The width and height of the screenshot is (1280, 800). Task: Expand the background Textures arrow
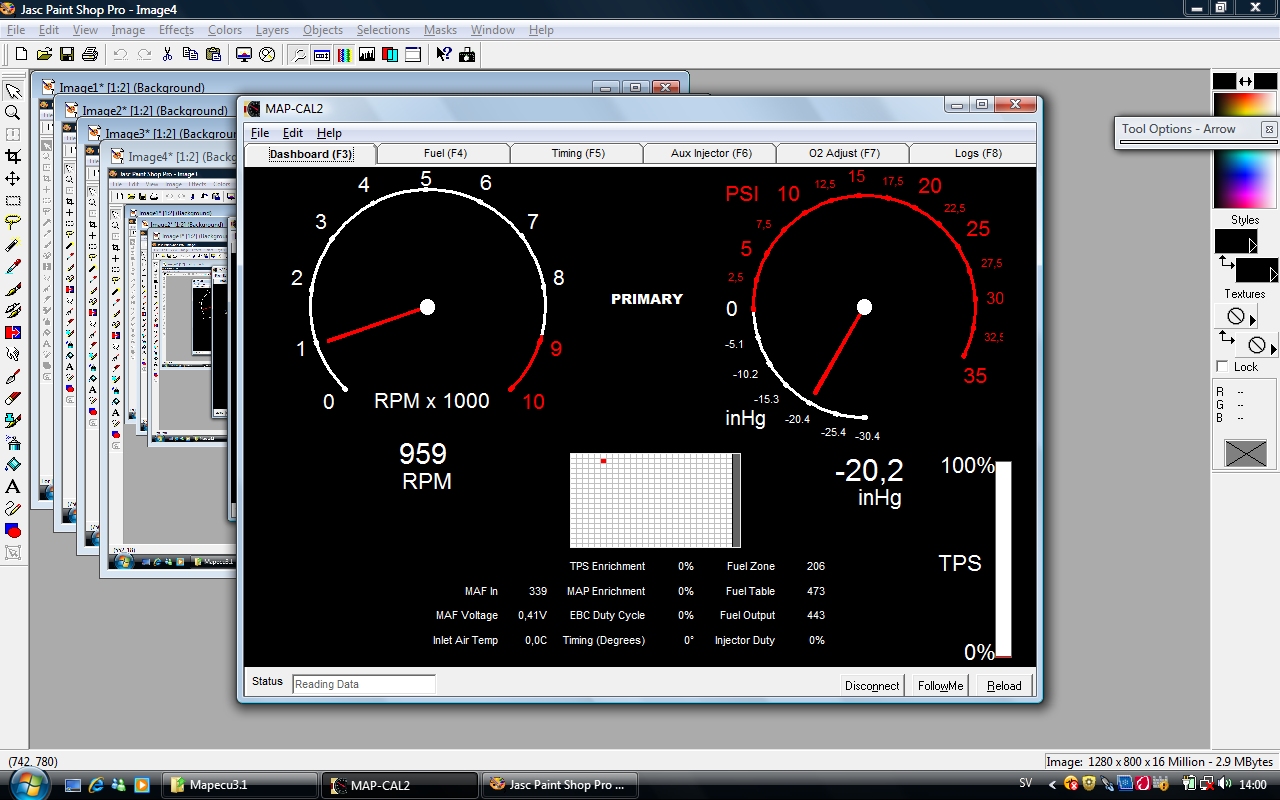pyautogui.click(x=1273, y=349)
